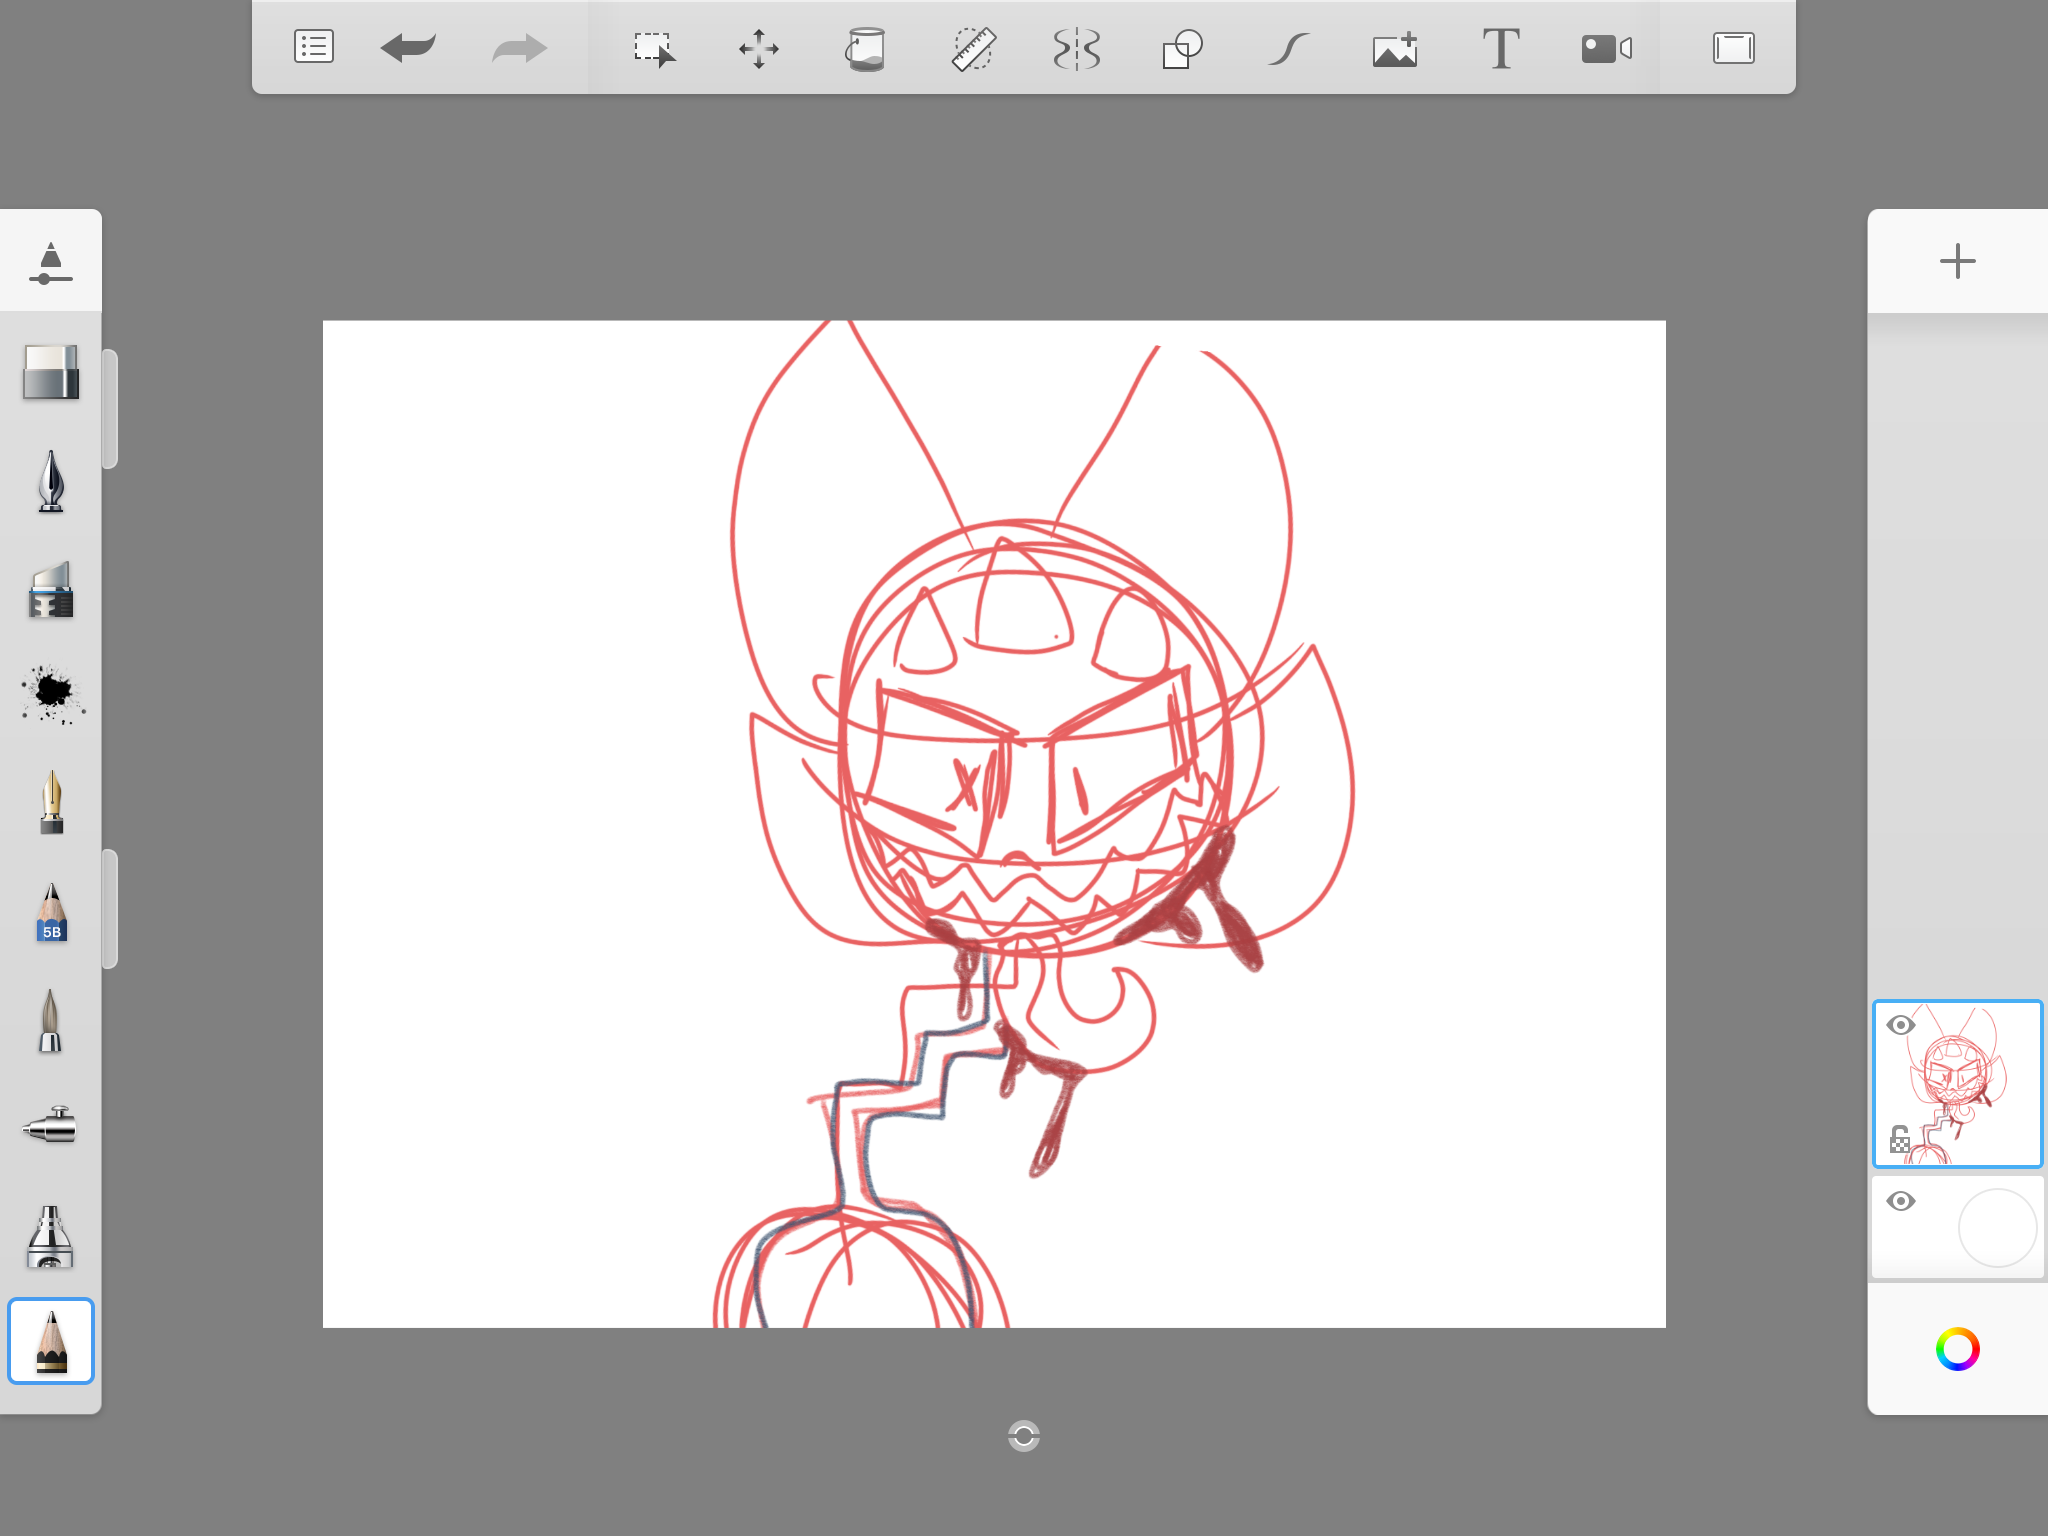
Task: Open the predictive stroke curve tool
Action: pyautogui.click(x=1288, y=48)
